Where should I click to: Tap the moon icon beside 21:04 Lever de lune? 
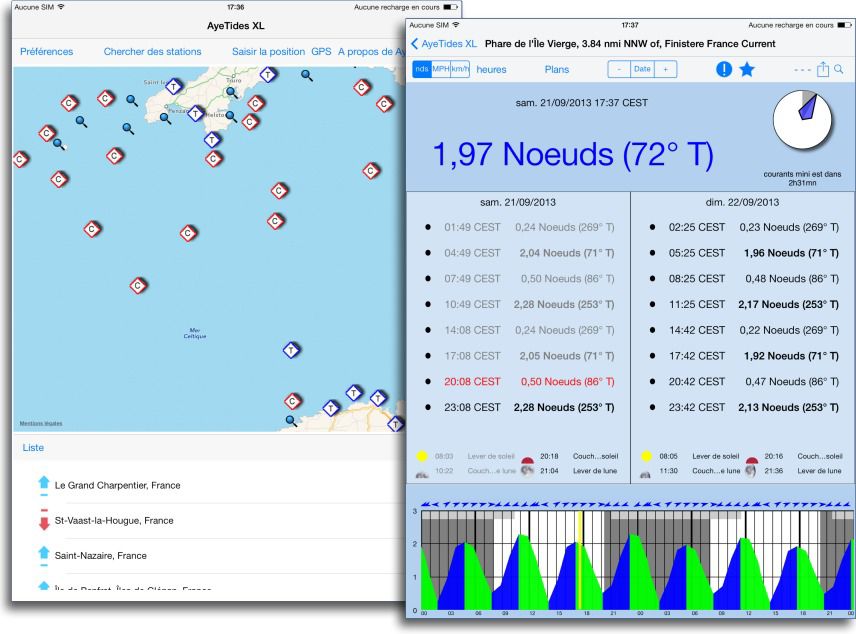point(527,470)
